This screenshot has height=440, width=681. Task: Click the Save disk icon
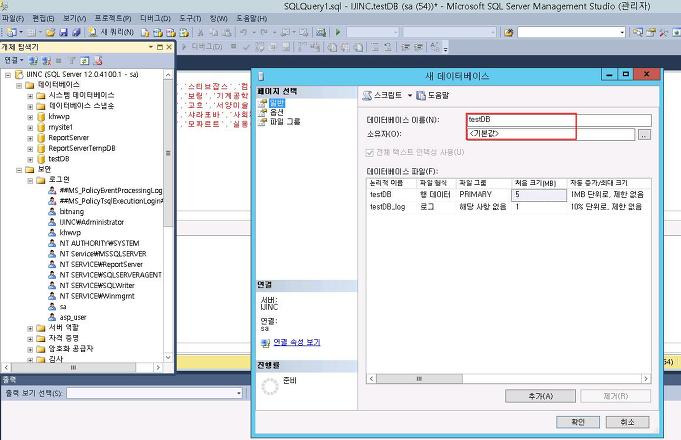(x=63, y=33)
